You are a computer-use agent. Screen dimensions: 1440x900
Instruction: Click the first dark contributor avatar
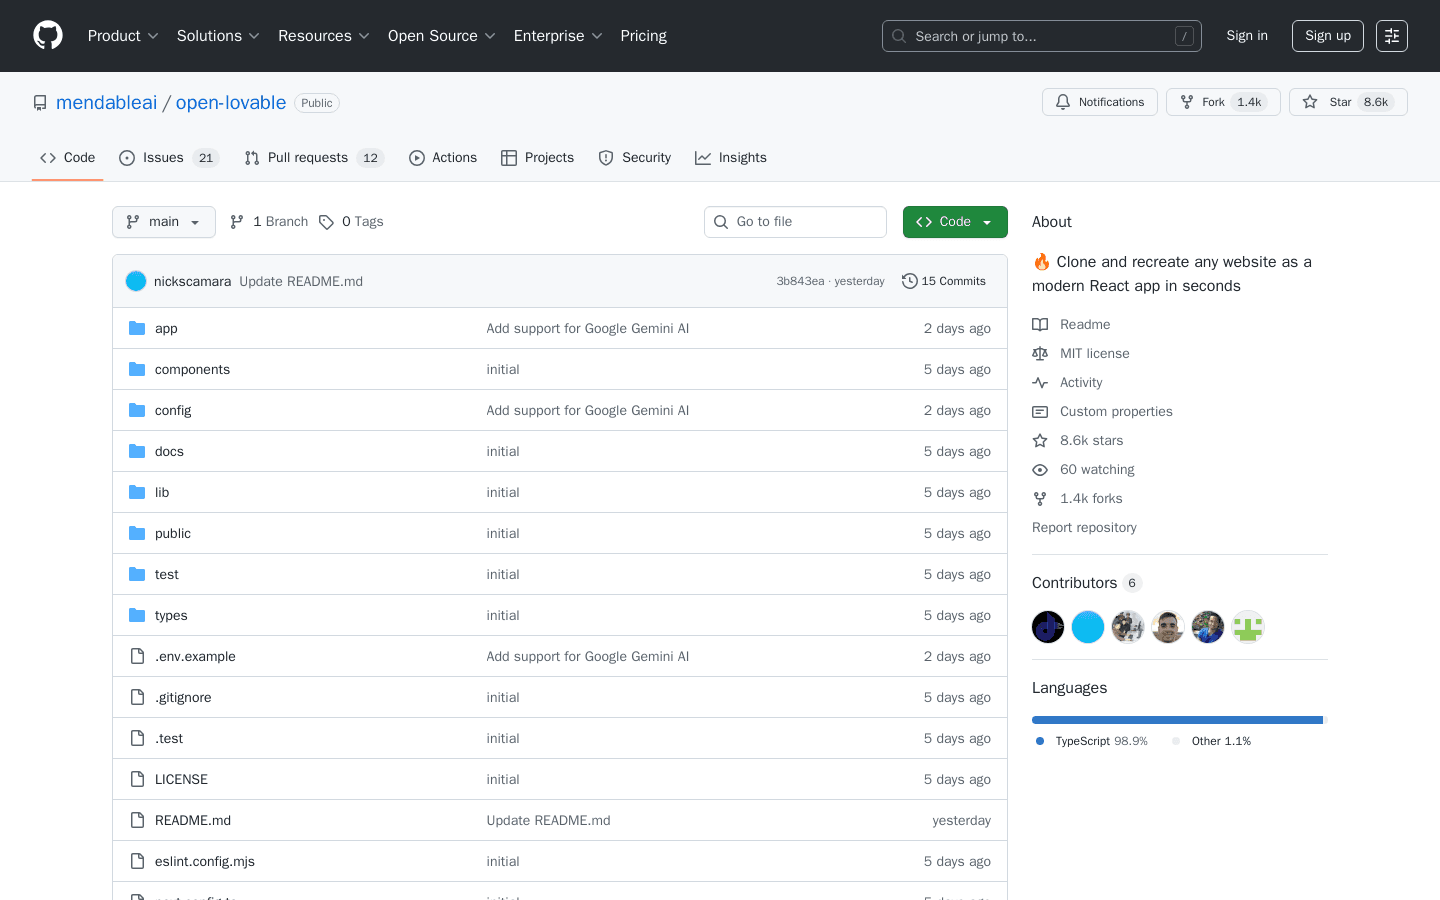point(1048,627)
